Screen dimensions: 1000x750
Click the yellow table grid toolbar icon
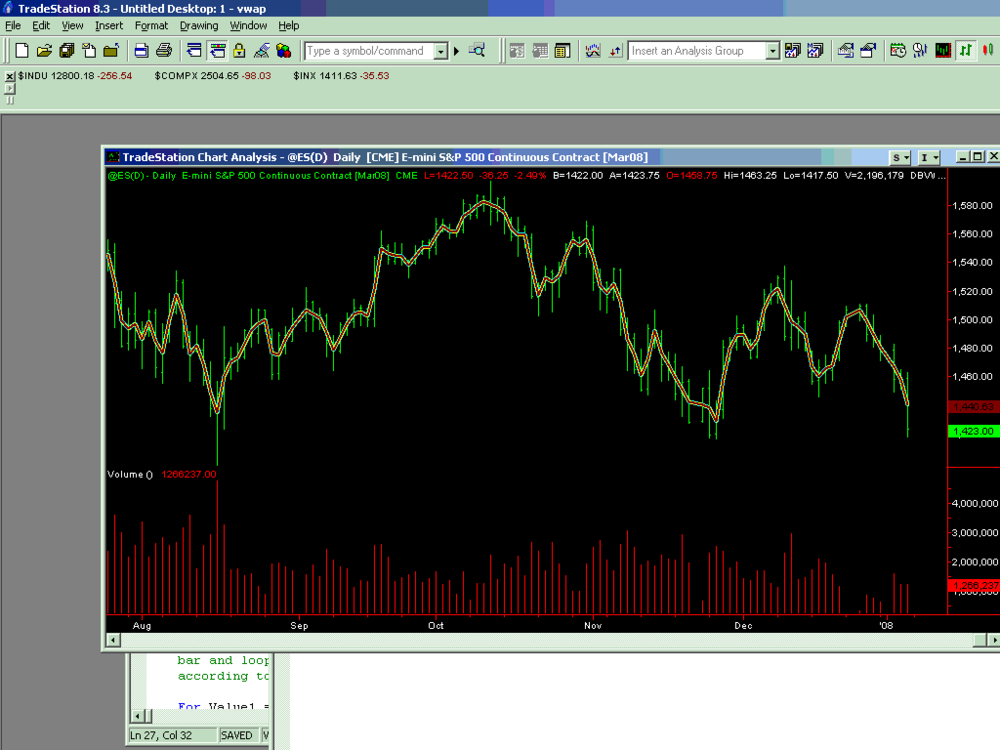(x=562, y=51)
